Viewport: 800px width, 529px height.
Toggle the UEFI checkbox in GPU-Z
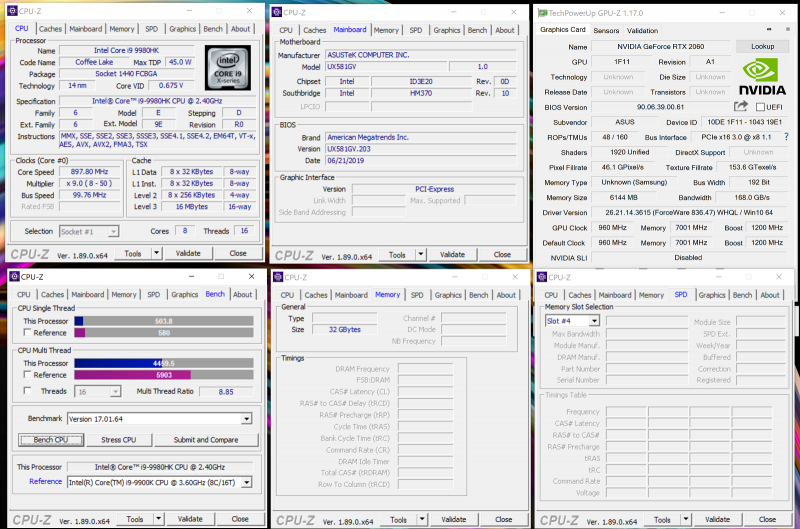coord(760,107)
